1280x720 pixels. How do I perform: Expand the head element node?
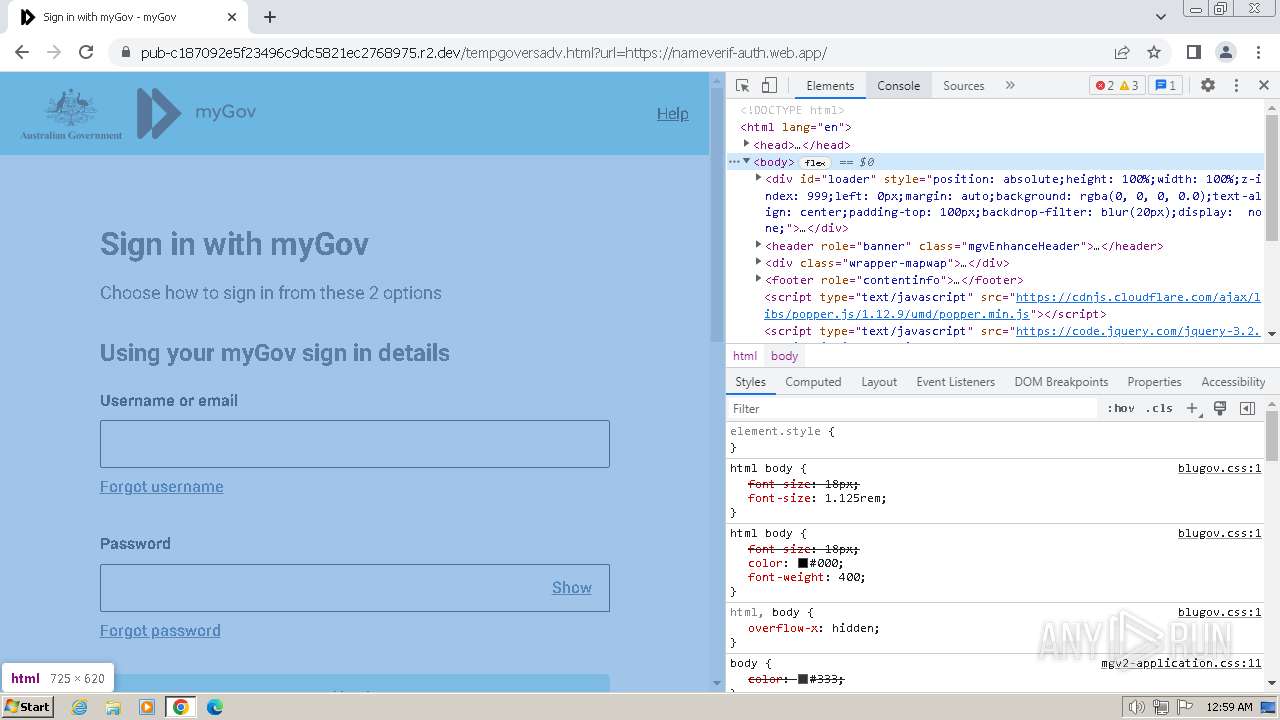point(747,144)
